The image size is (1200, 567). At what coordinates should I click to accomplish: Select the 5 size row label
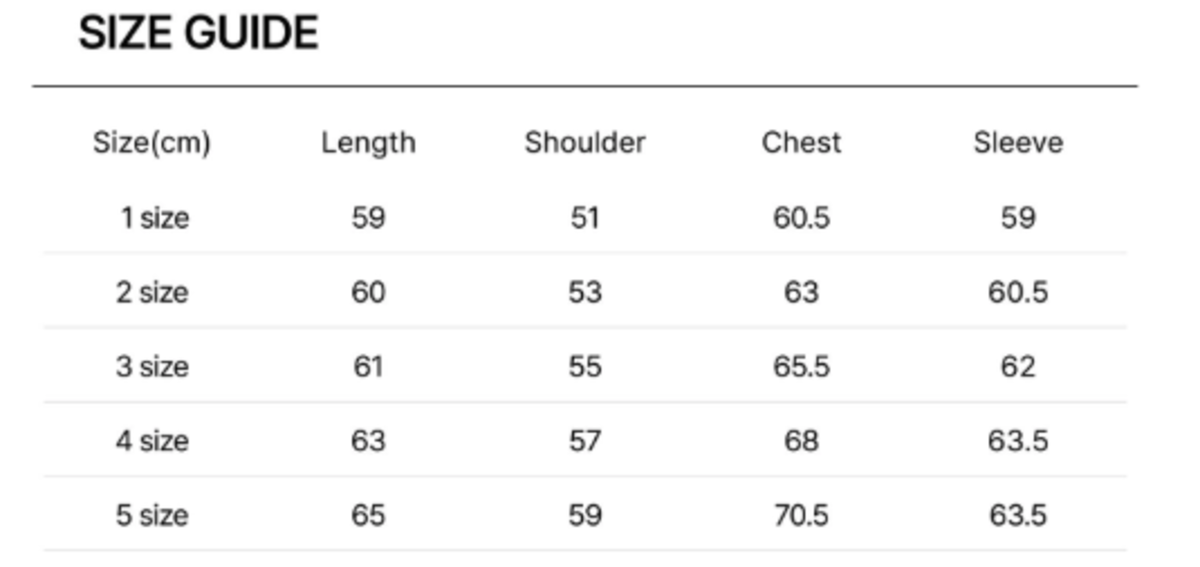[152, 515]
